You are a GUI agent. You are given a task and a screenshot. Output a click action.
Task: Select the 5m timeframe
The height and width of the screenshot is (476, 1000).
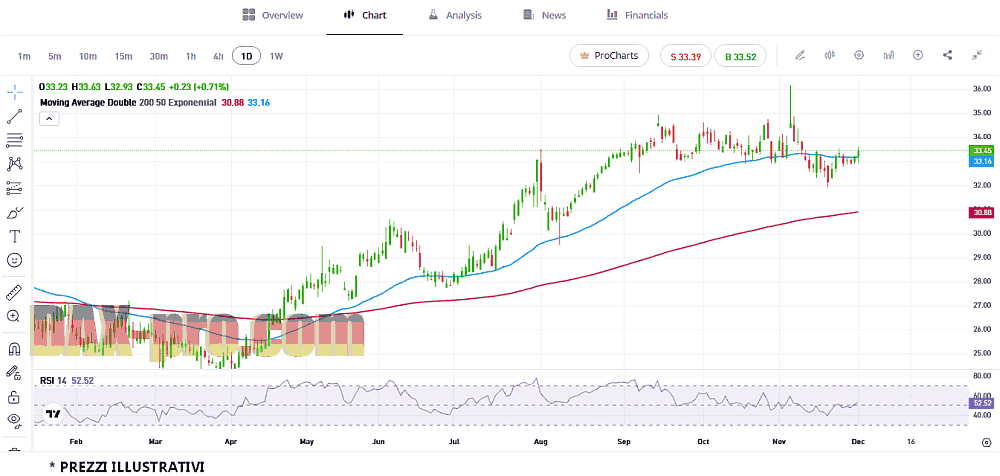[54, 56]
